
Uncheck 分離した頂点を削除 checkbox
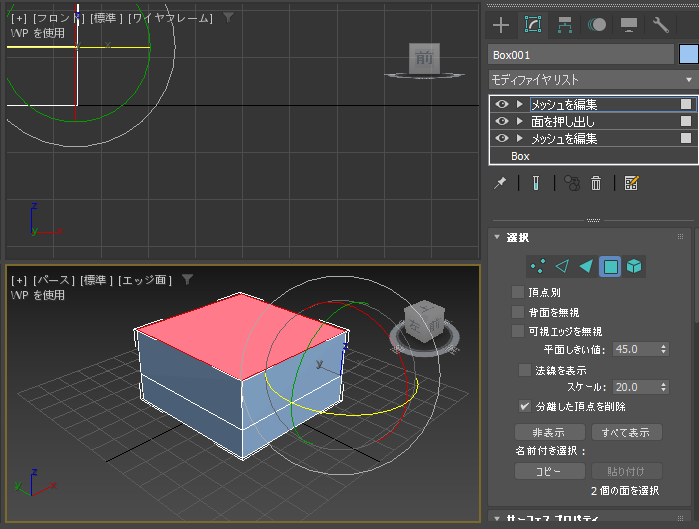click(525, 406)
